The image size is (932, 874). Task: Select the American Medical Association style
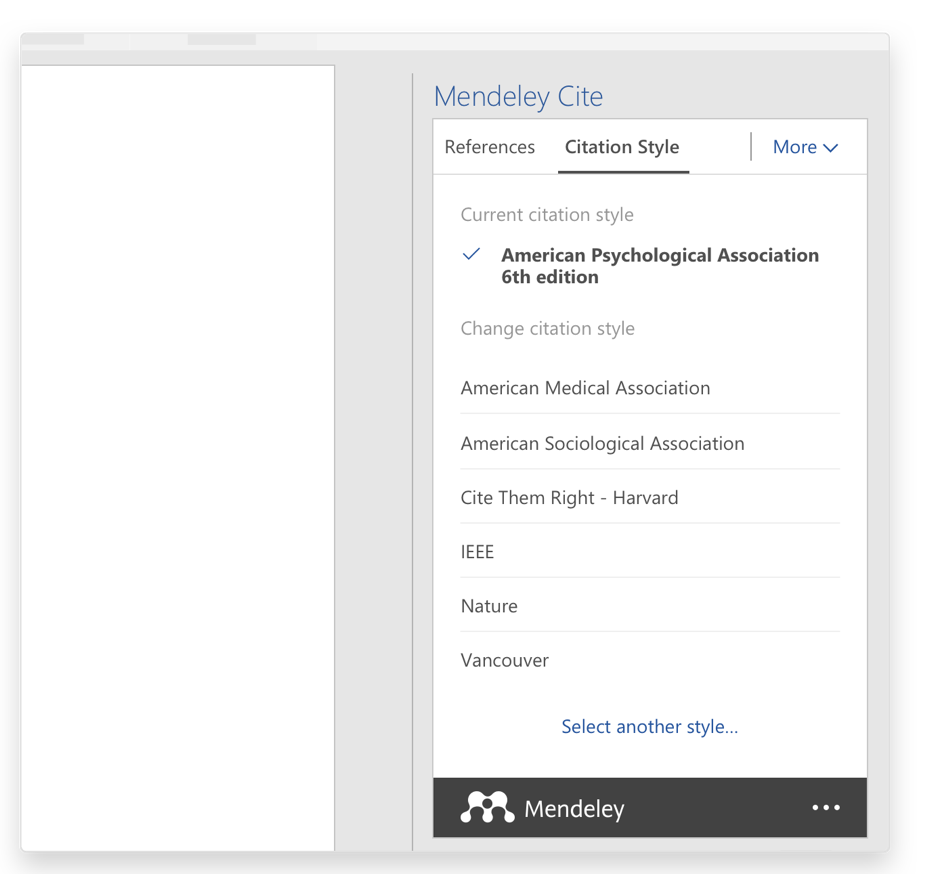click(x=585, y=388)
